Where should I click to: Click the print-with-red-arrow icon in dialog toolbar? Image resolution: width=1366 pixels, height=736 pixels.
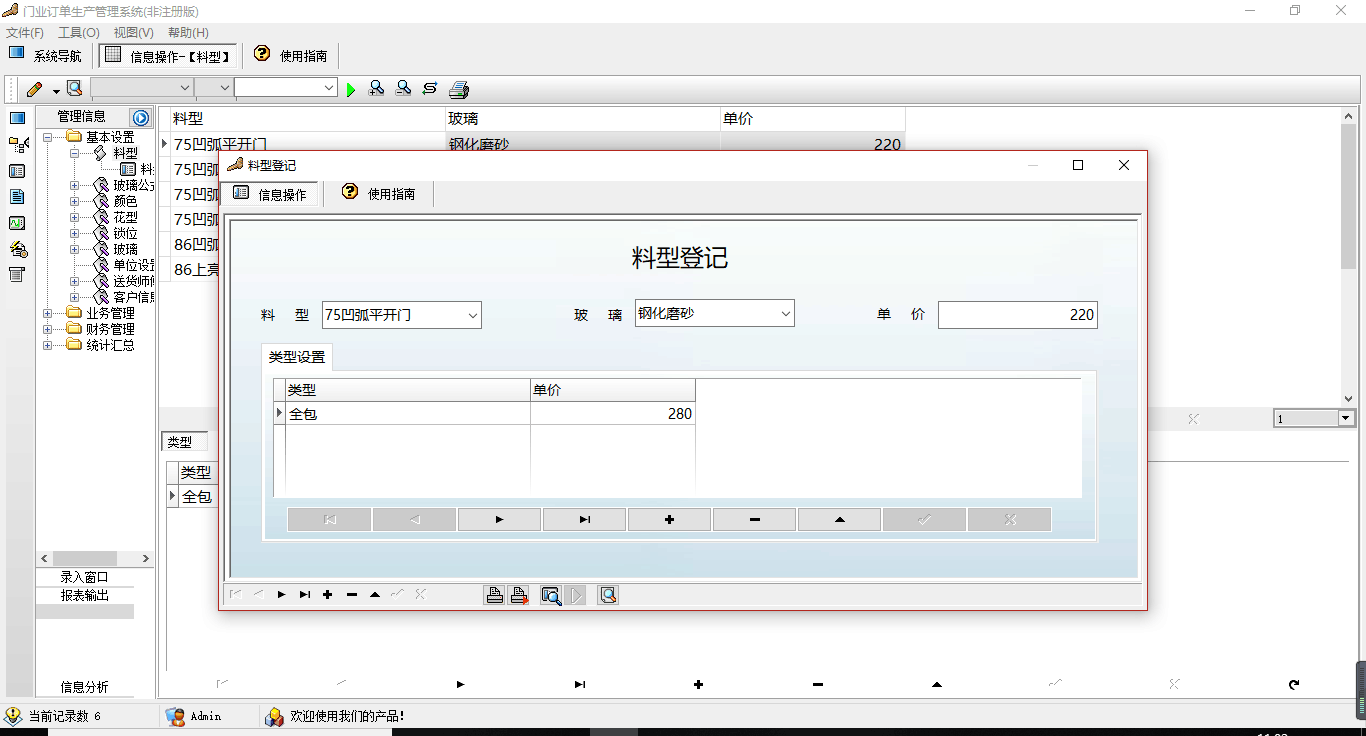click(x=519, y=595)
